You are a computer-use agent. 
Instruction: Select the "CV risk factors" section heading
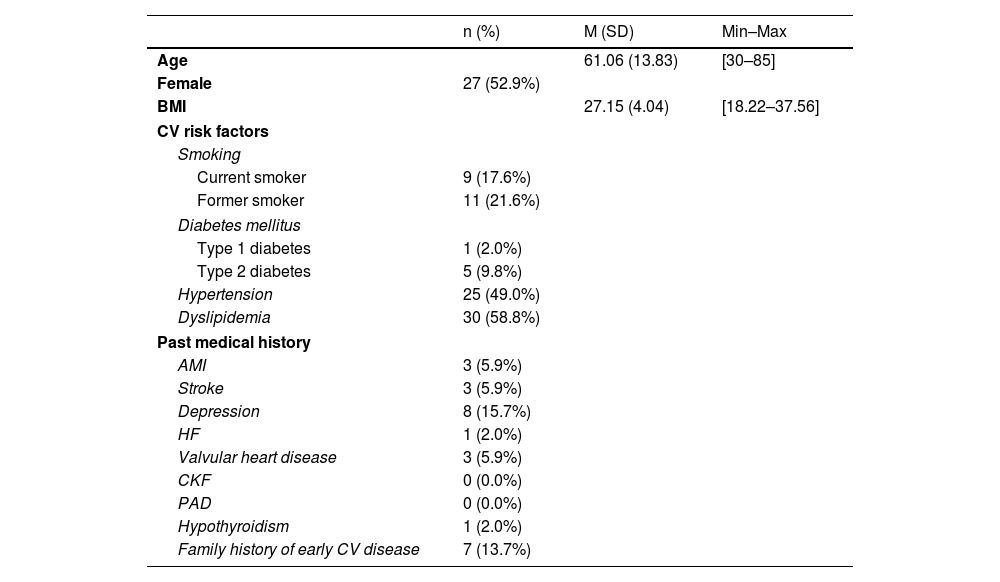[212, 131]
